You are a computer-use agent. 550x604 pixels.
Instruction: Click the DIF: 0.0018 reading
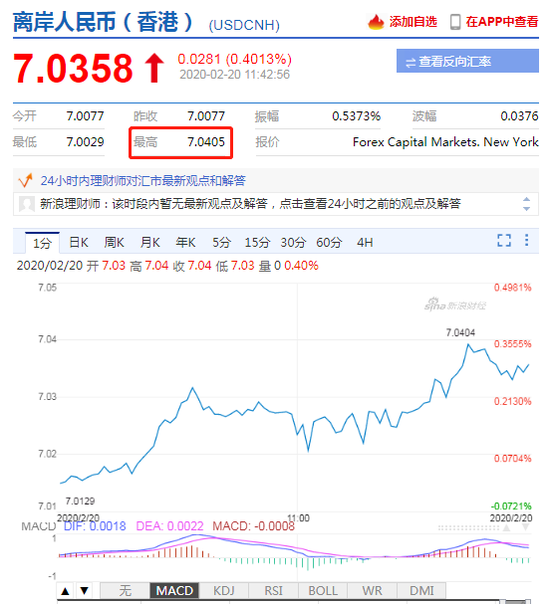pos(95,526)
